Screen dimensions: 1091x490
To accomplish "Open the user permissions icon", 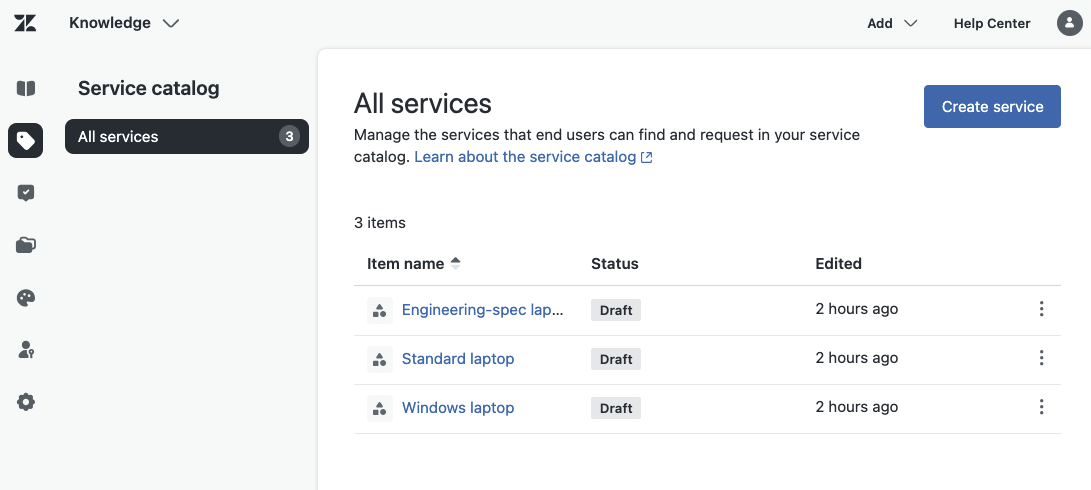I will point(26,350).
